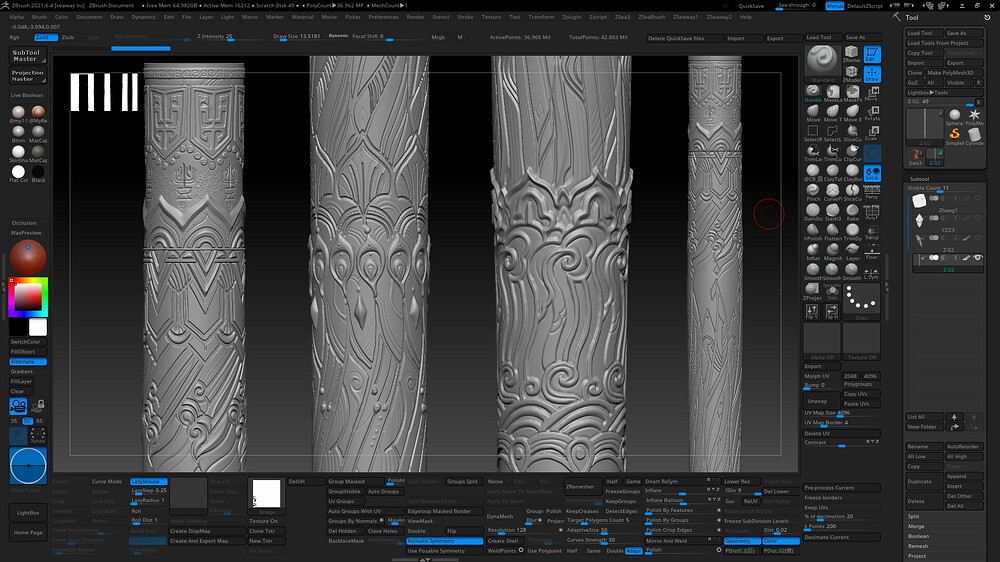1000x562 pixels.
Task: Click the white texture Image thumbnail
Action: (266, 493)
